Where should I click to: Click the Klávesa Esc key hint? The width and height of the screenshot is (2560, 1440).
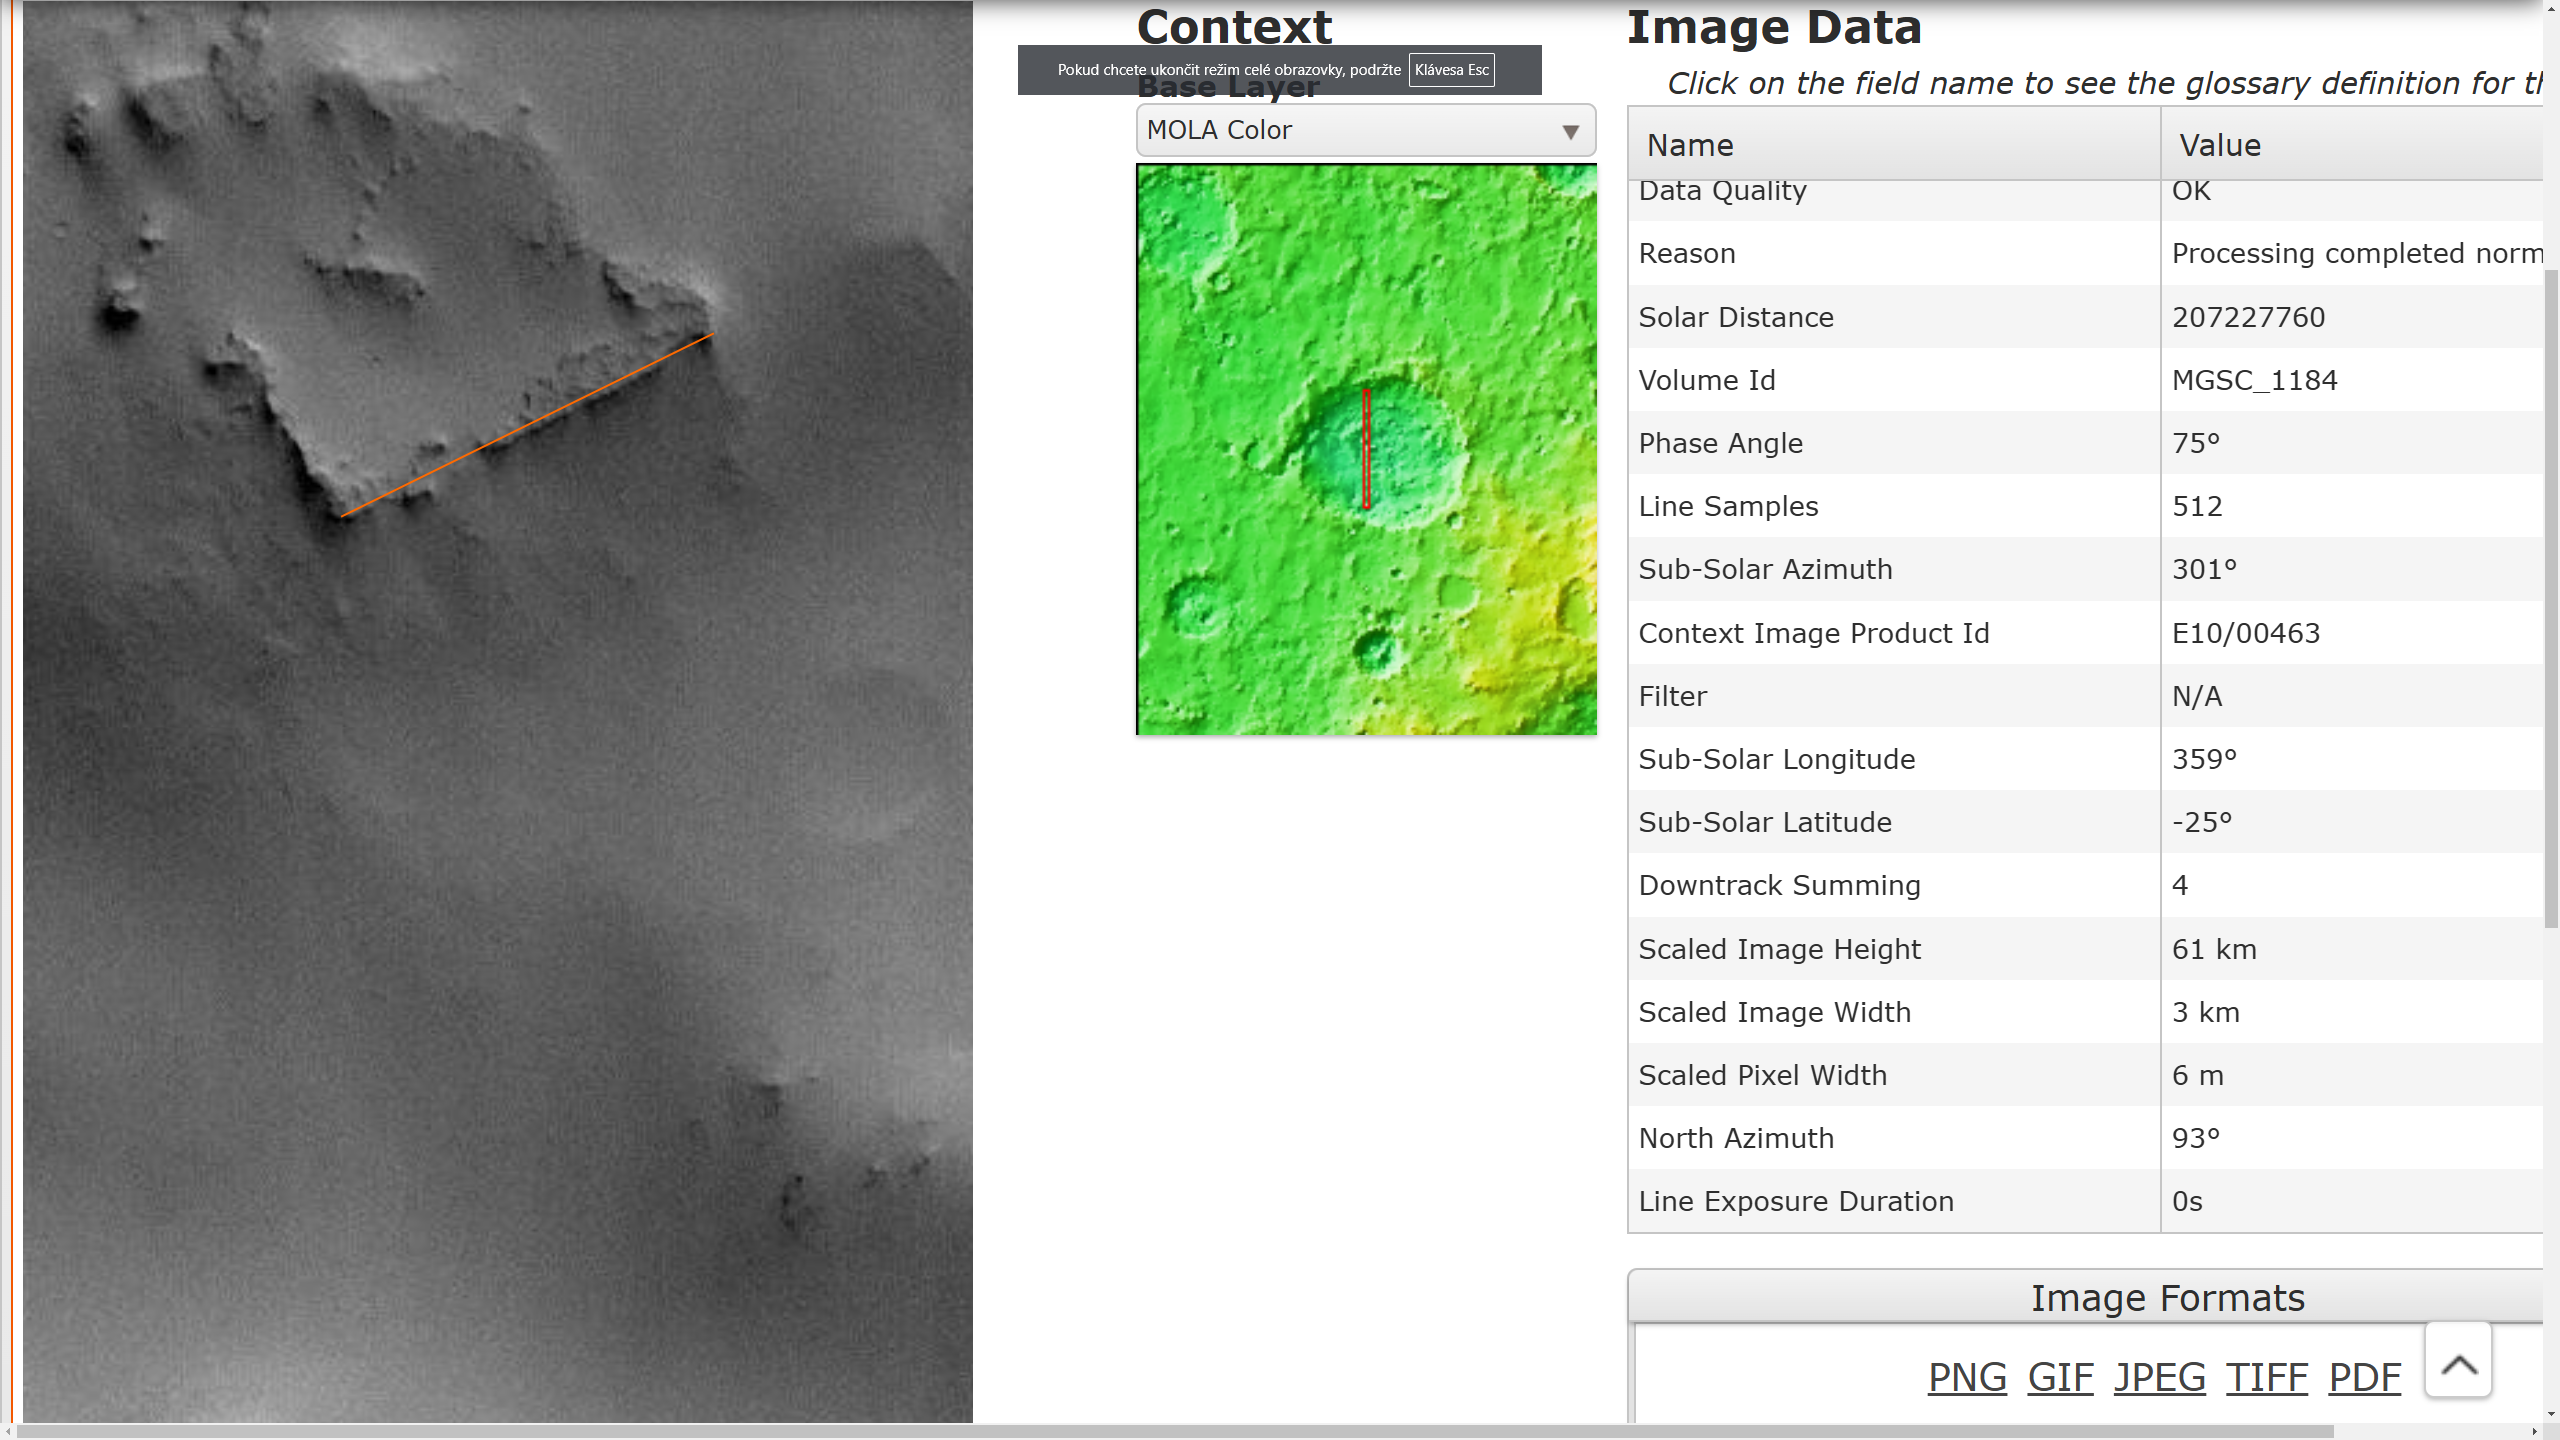(1451, 70)
